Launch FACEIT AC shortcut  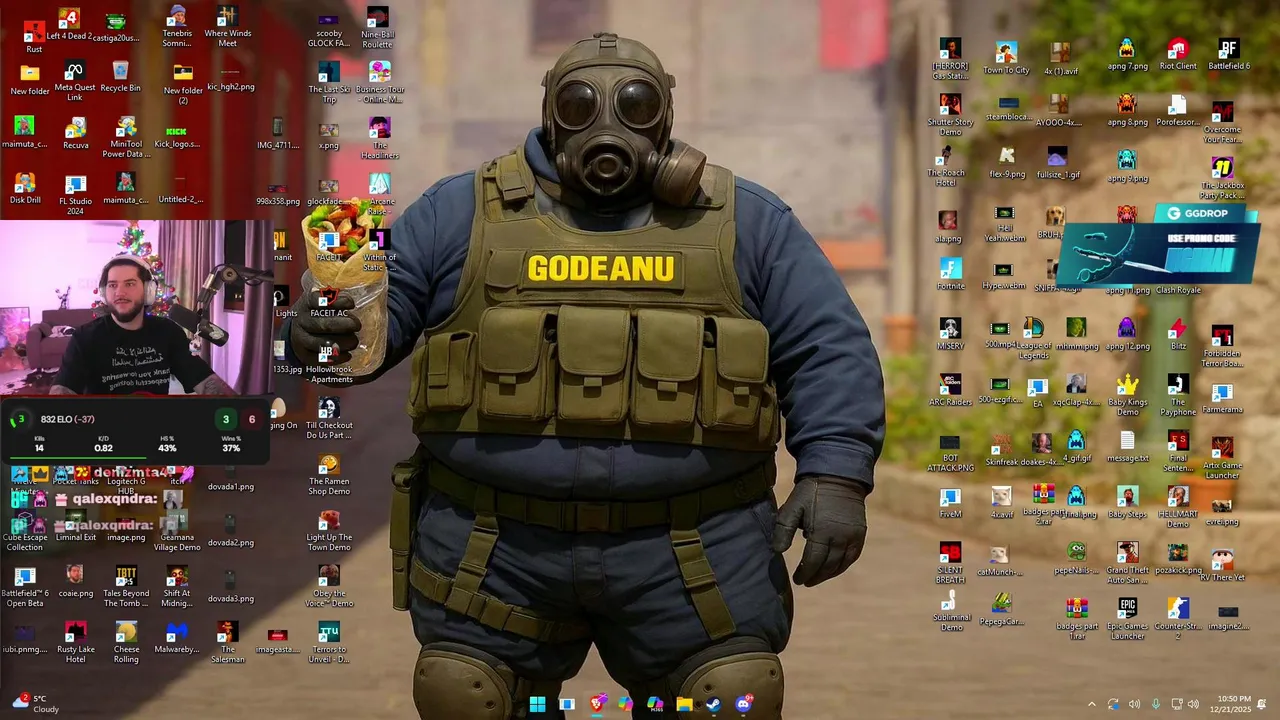[x=329, y=304]
